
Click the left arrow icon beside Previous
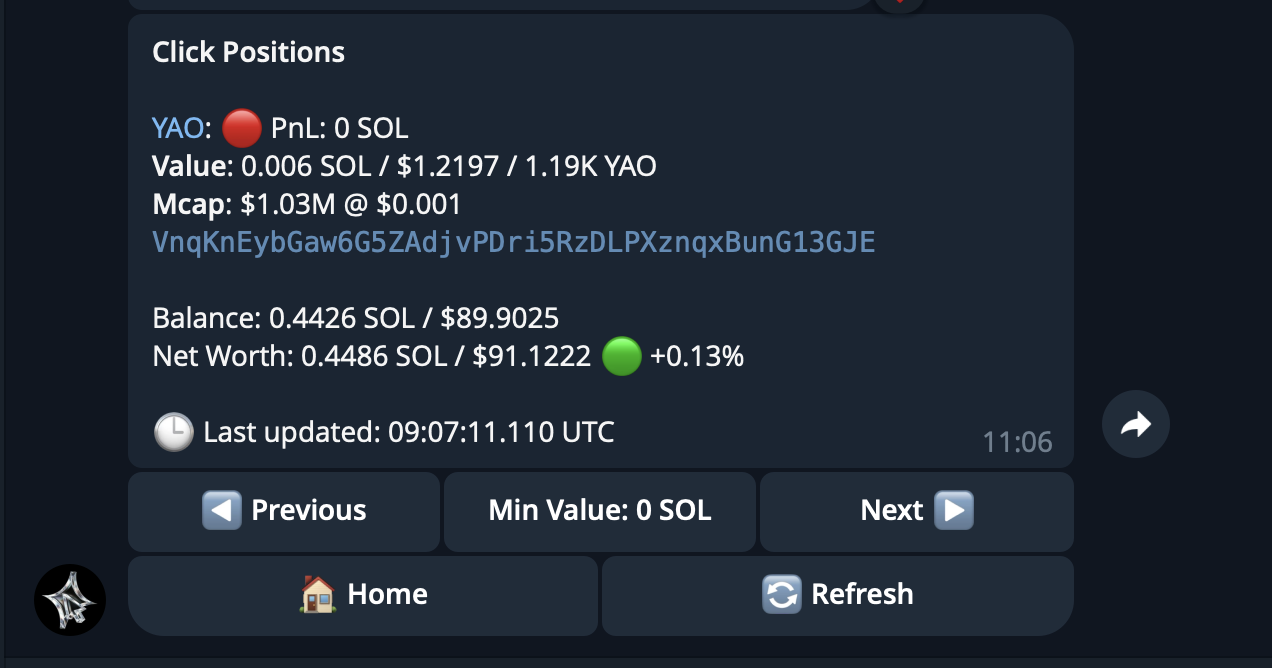pyautogui.click(x=221, y=510)
